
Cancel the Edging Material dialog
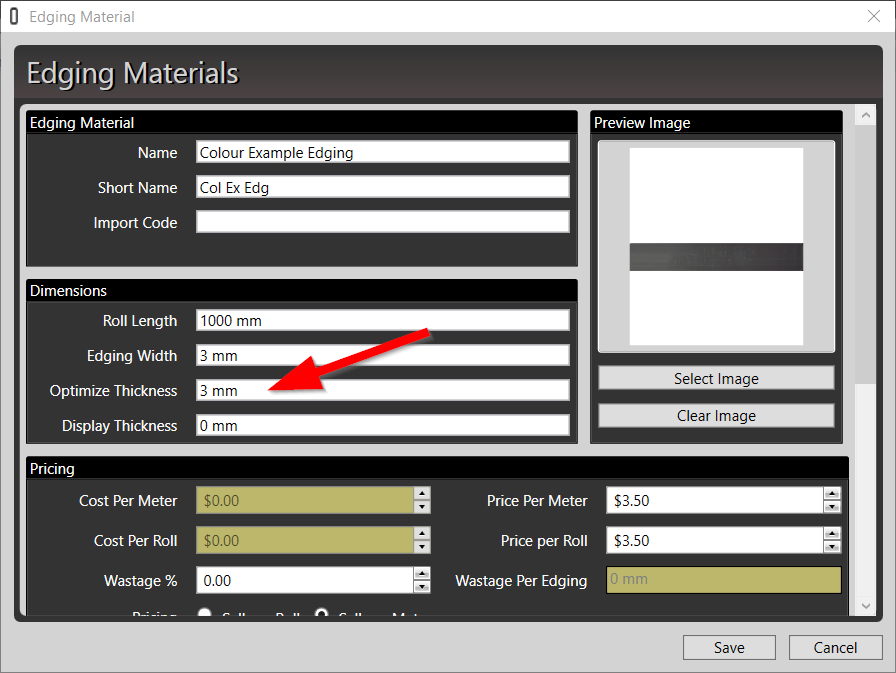point(835,647)
